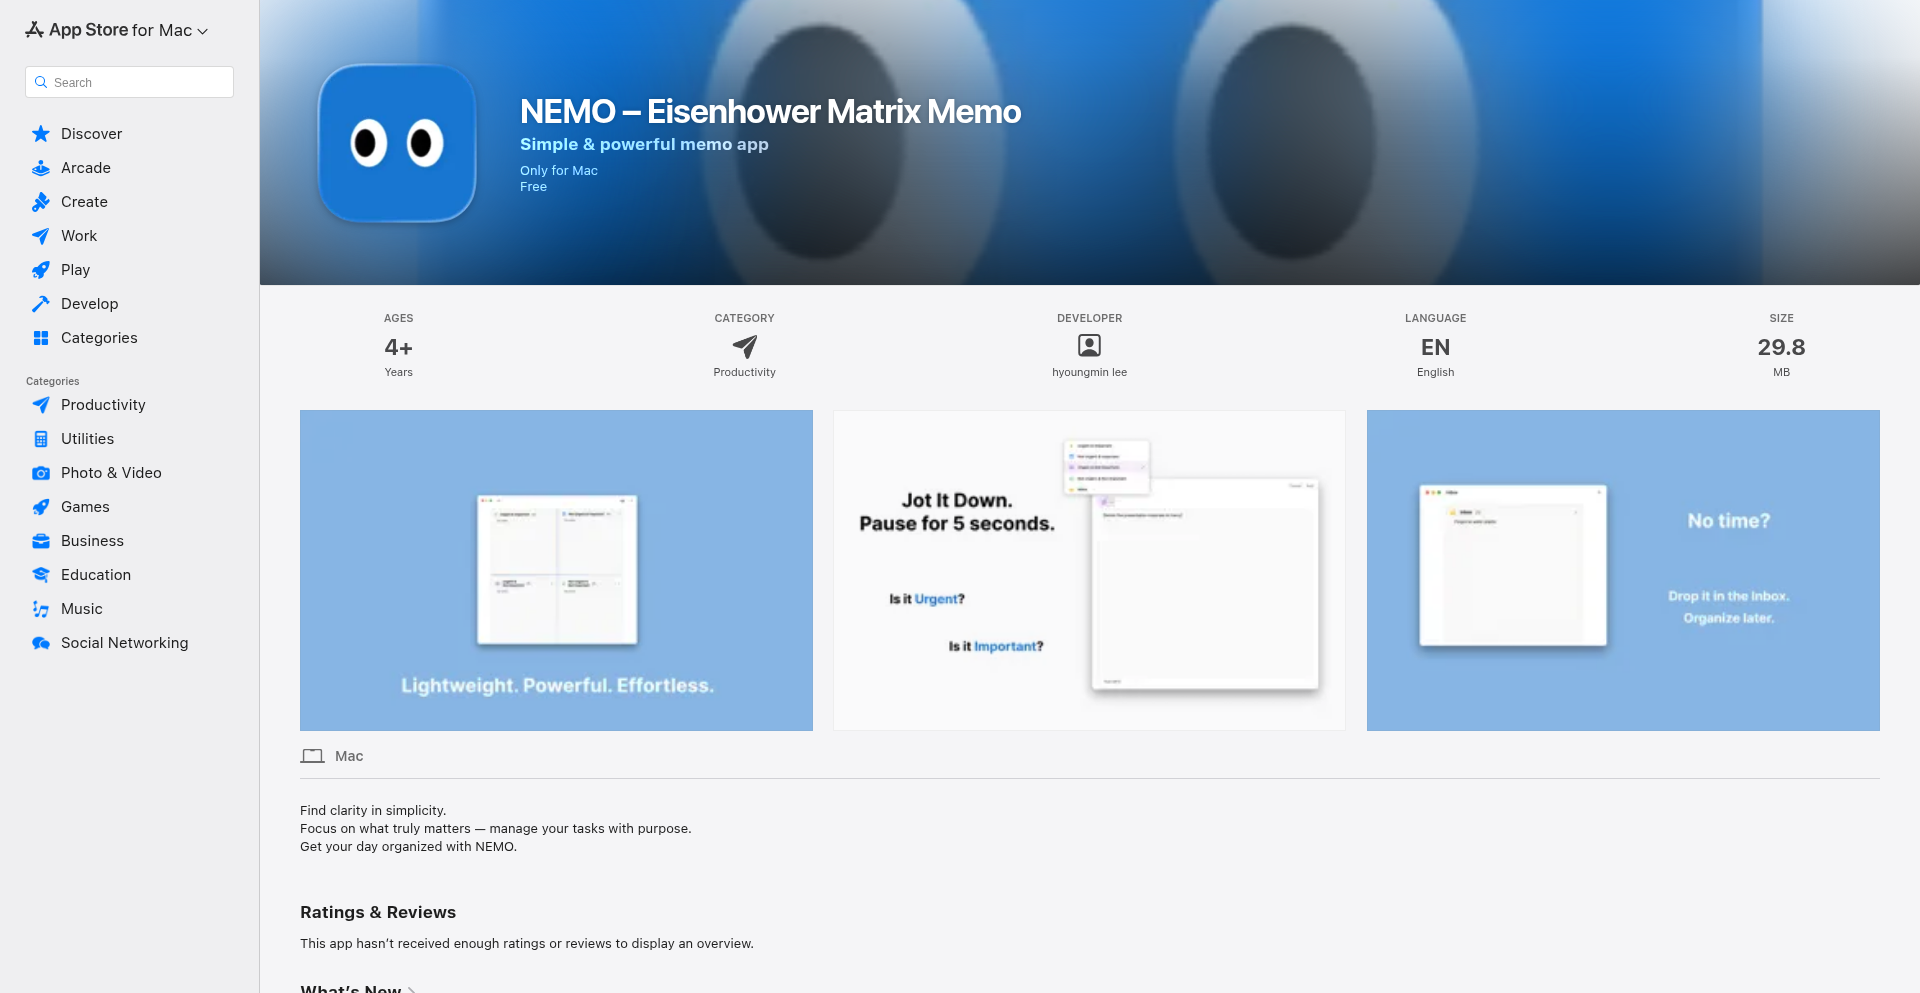
Task: Click the Only for Mac link
Action: pyautogui.click(x=558, y=170)
